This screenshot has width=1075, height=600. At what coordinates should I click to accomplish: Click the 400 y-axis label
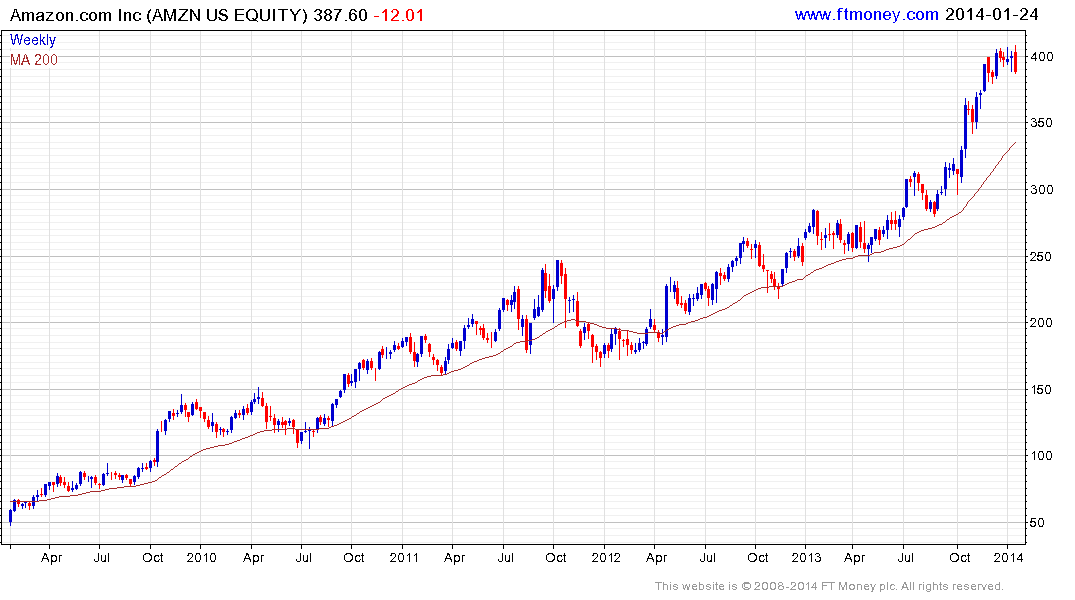point(1041,57)
